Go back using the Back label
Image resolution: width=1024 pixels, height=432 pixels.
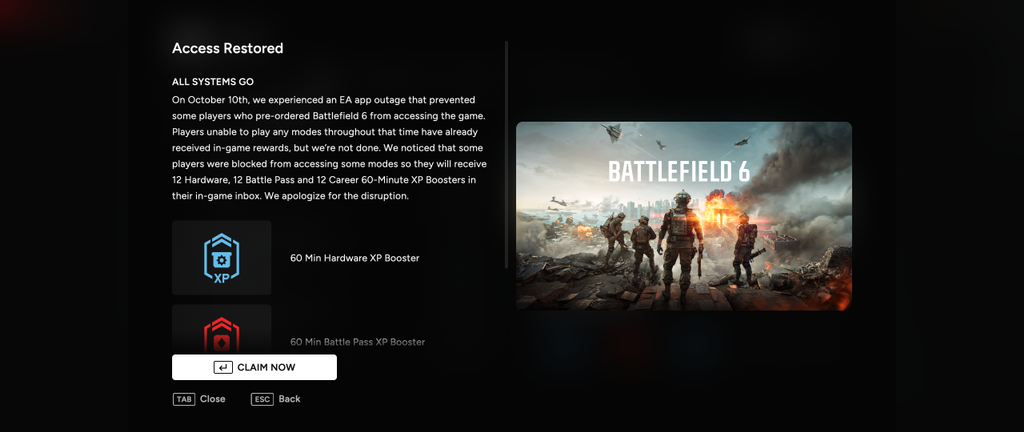pyautogui.click(x=289, y=399)
